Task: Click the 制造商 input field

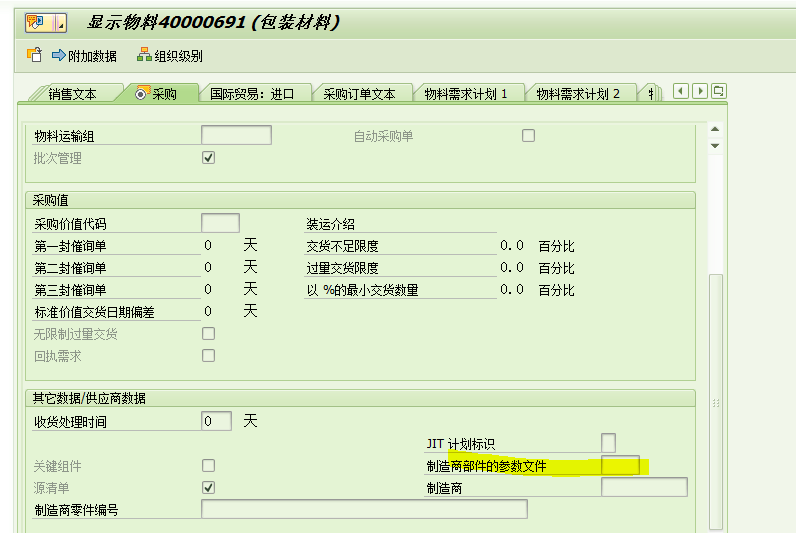Action: click(x=644, y=487)
